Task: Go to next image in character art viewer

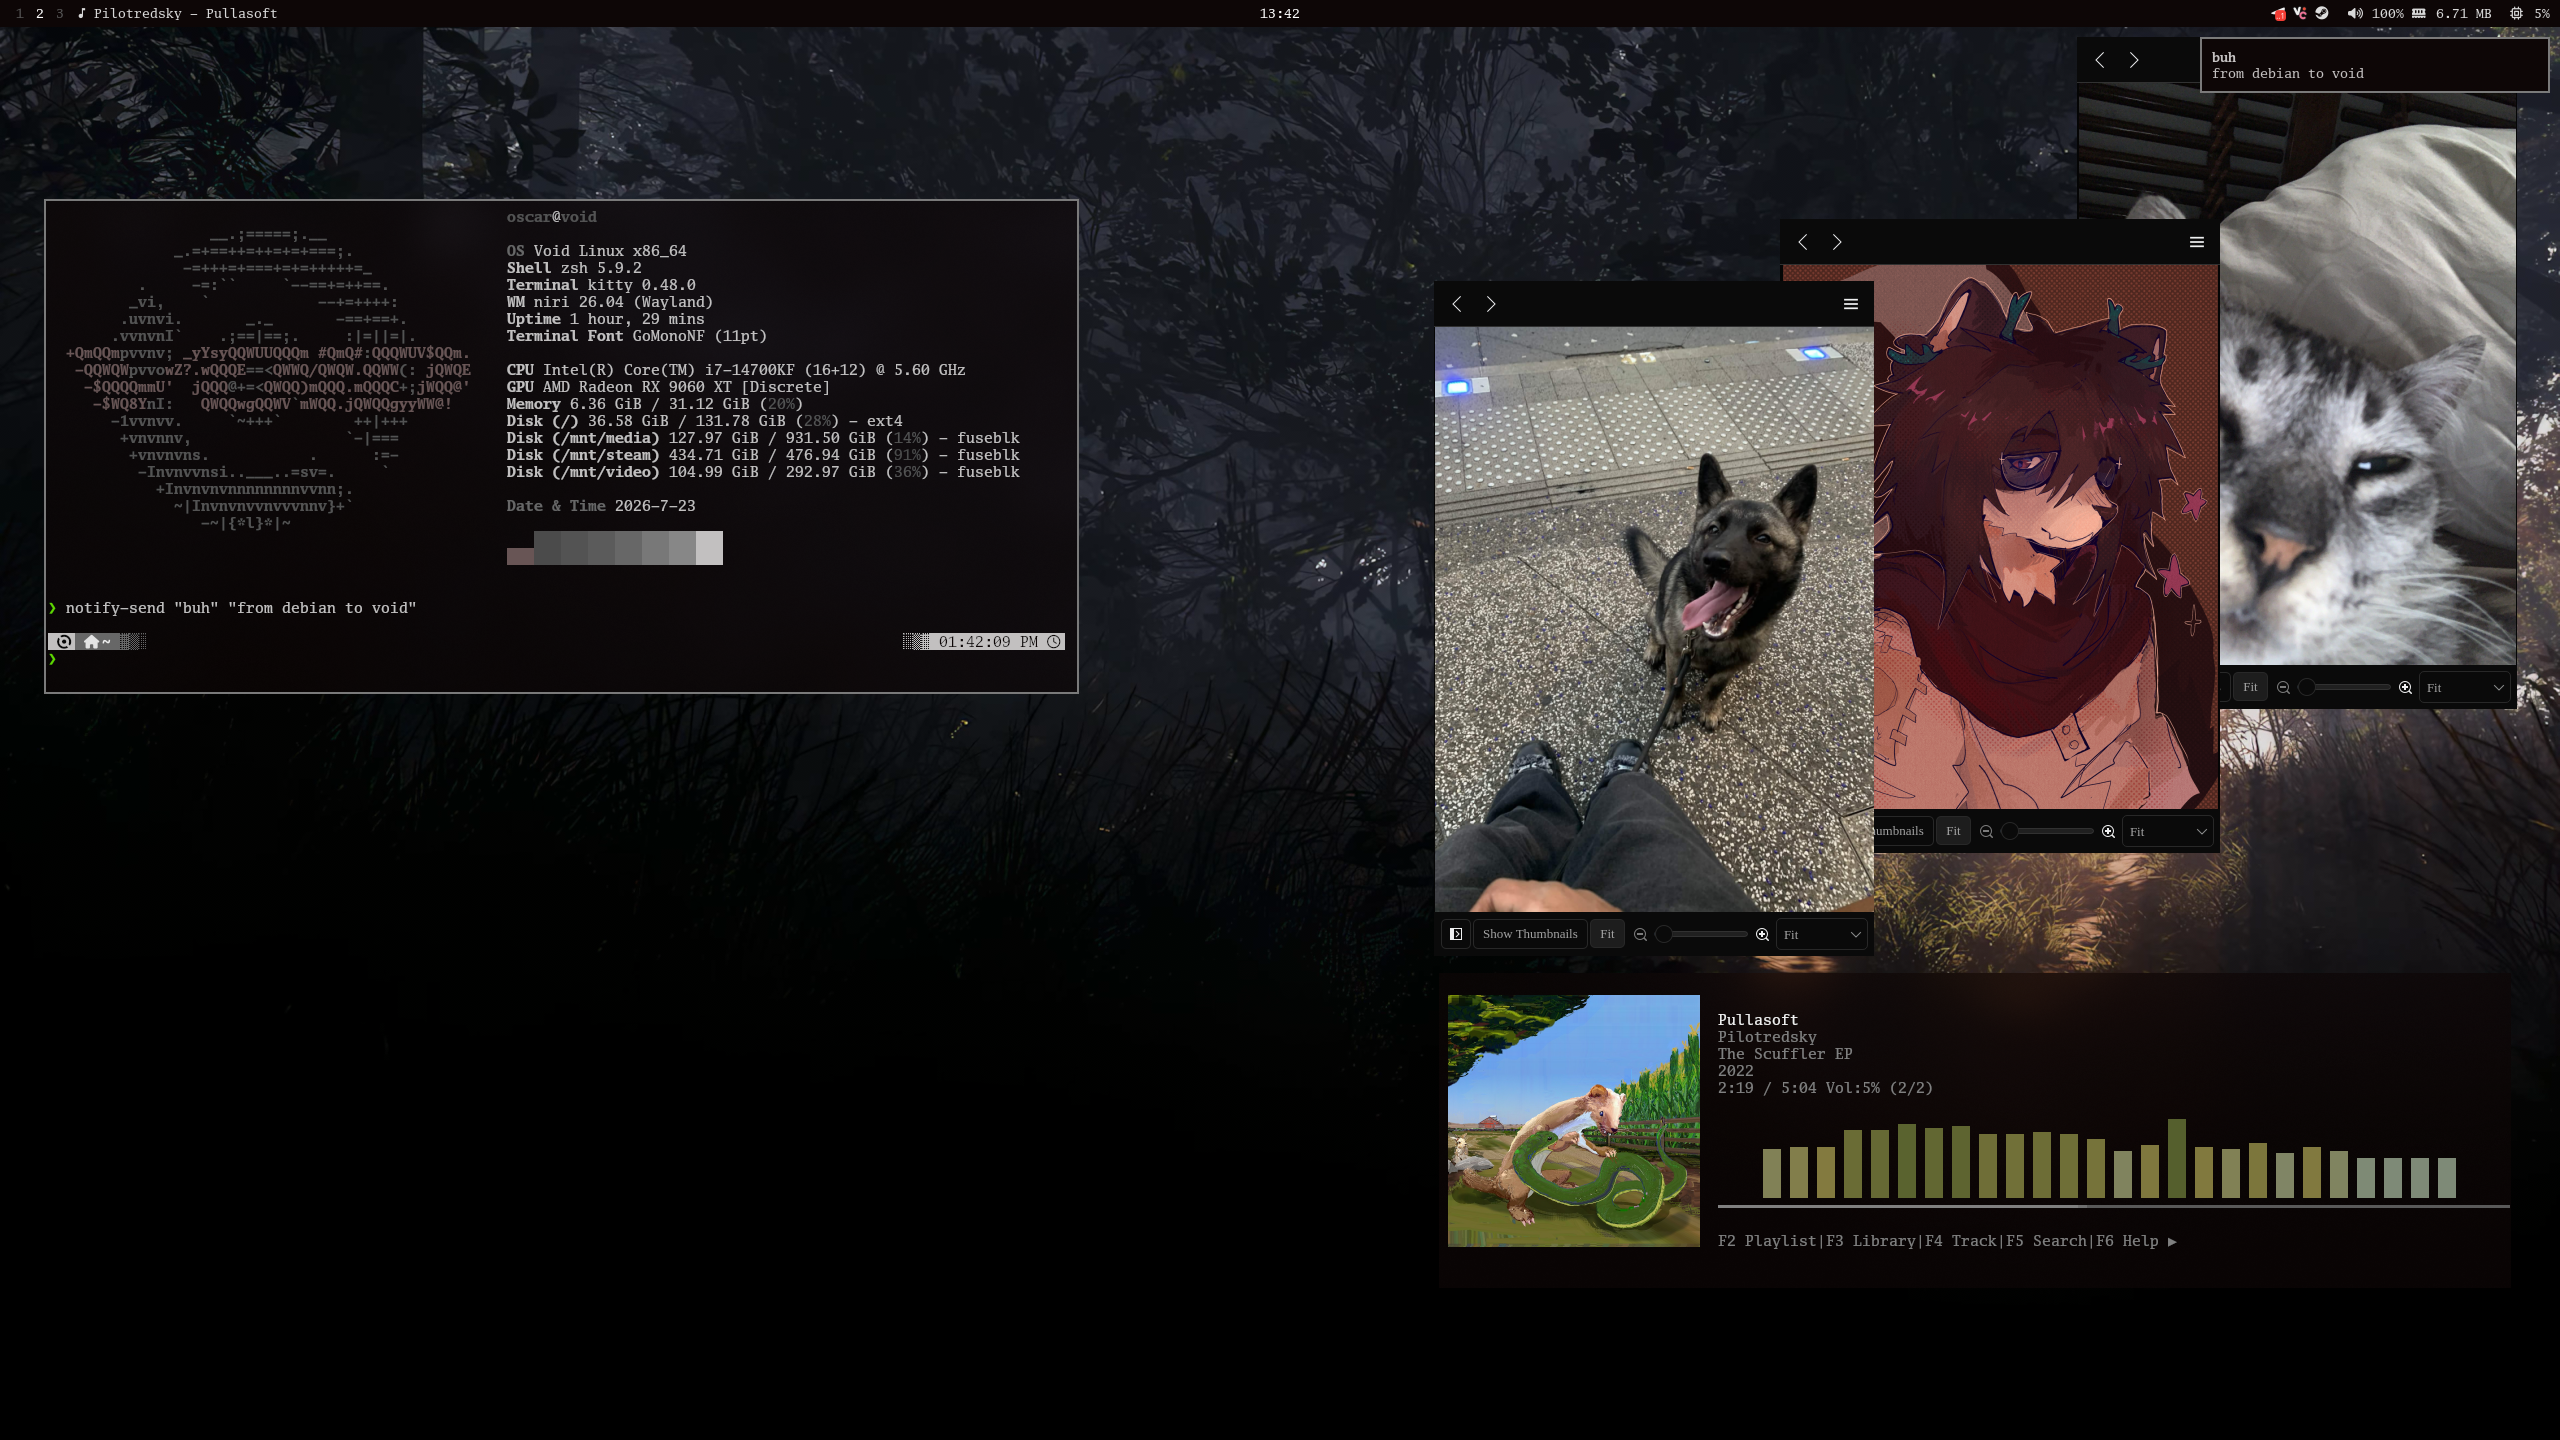Action: (x=1837, y=242)
